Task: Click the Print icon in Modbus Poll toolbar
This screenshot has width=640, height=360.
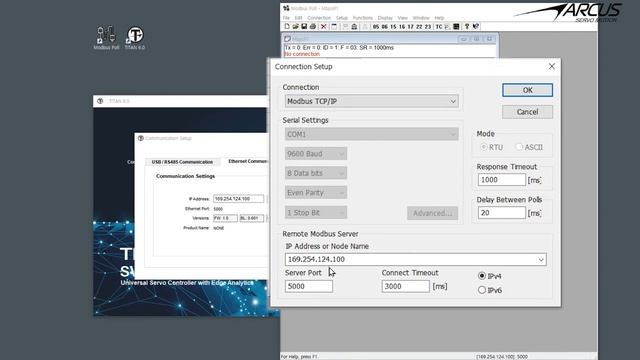Action: click(x=313, y=27)
